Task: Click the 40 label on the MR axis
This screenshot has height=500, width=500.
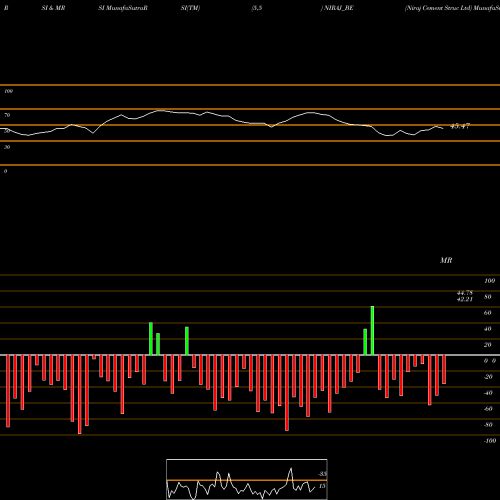Action: click(487, 329)
